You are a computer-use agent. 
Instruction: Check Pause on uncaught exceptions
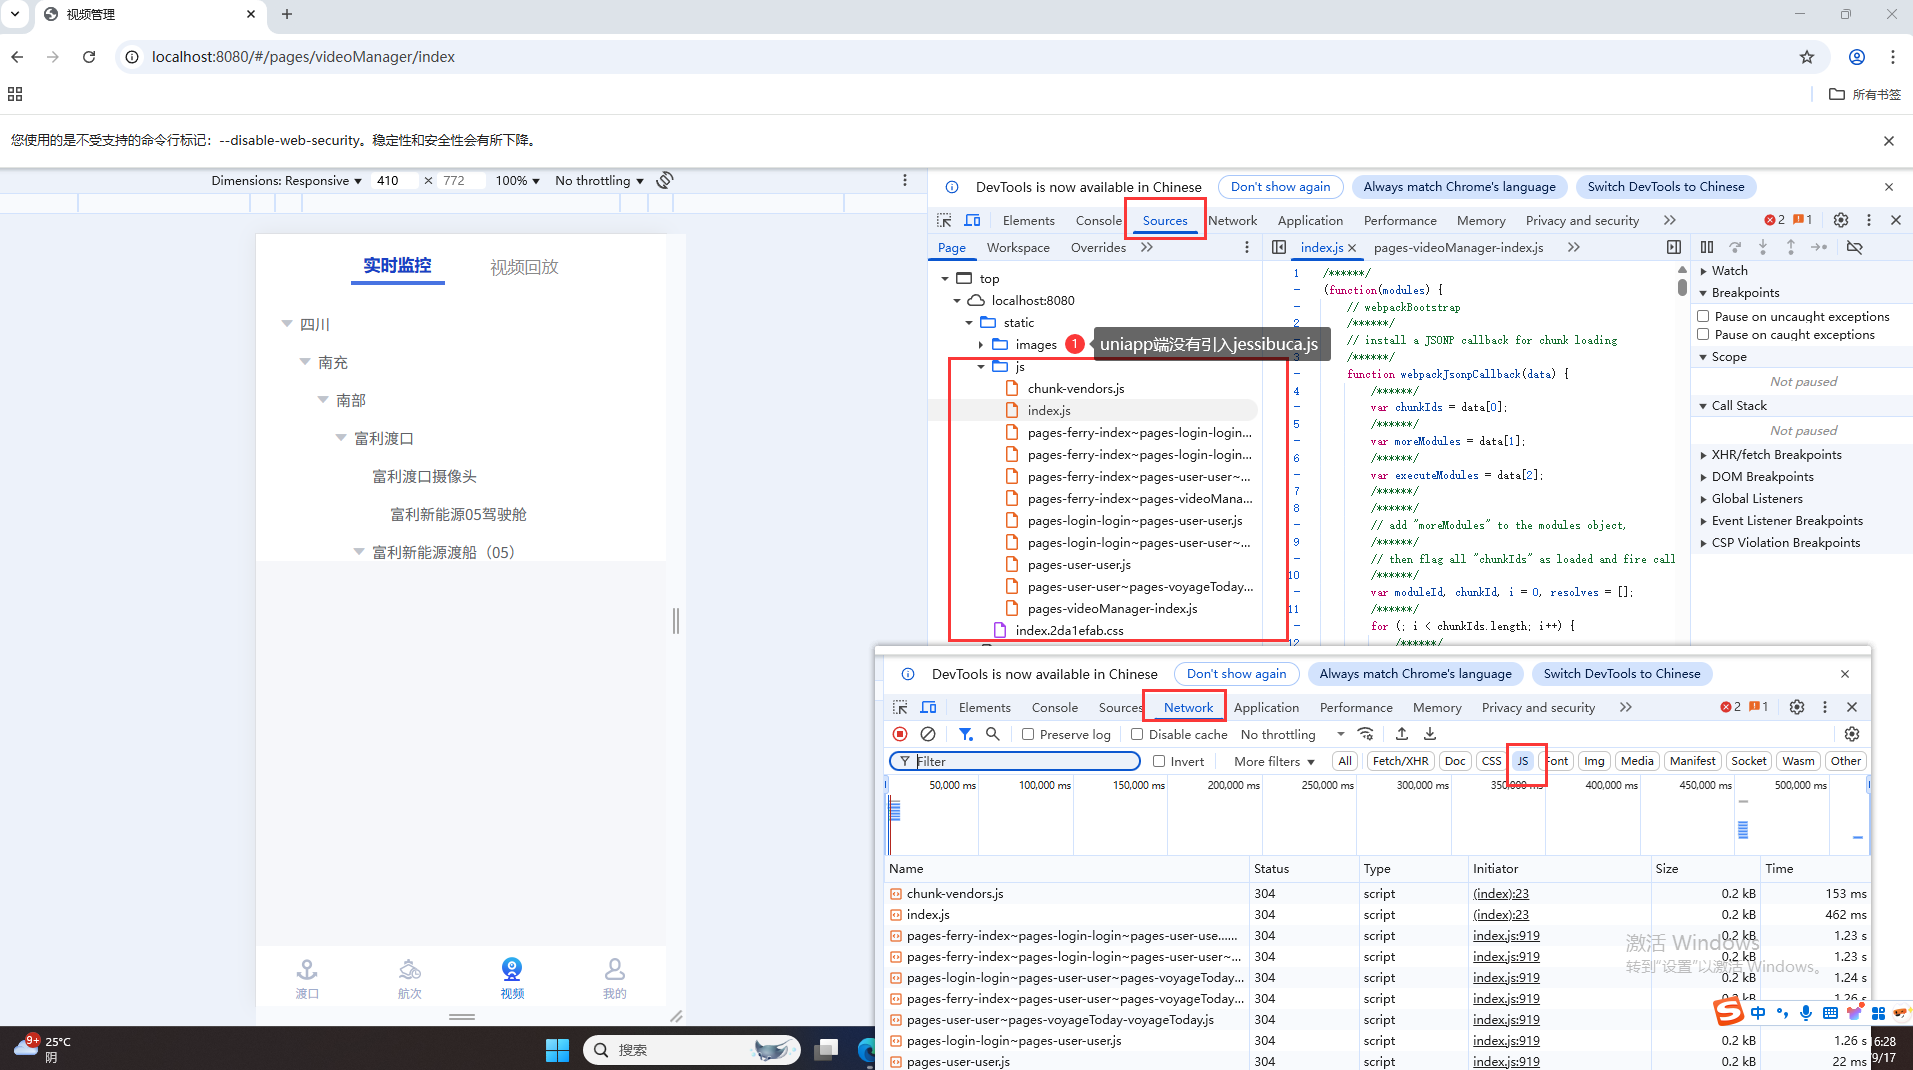(x=1704, y=316)
